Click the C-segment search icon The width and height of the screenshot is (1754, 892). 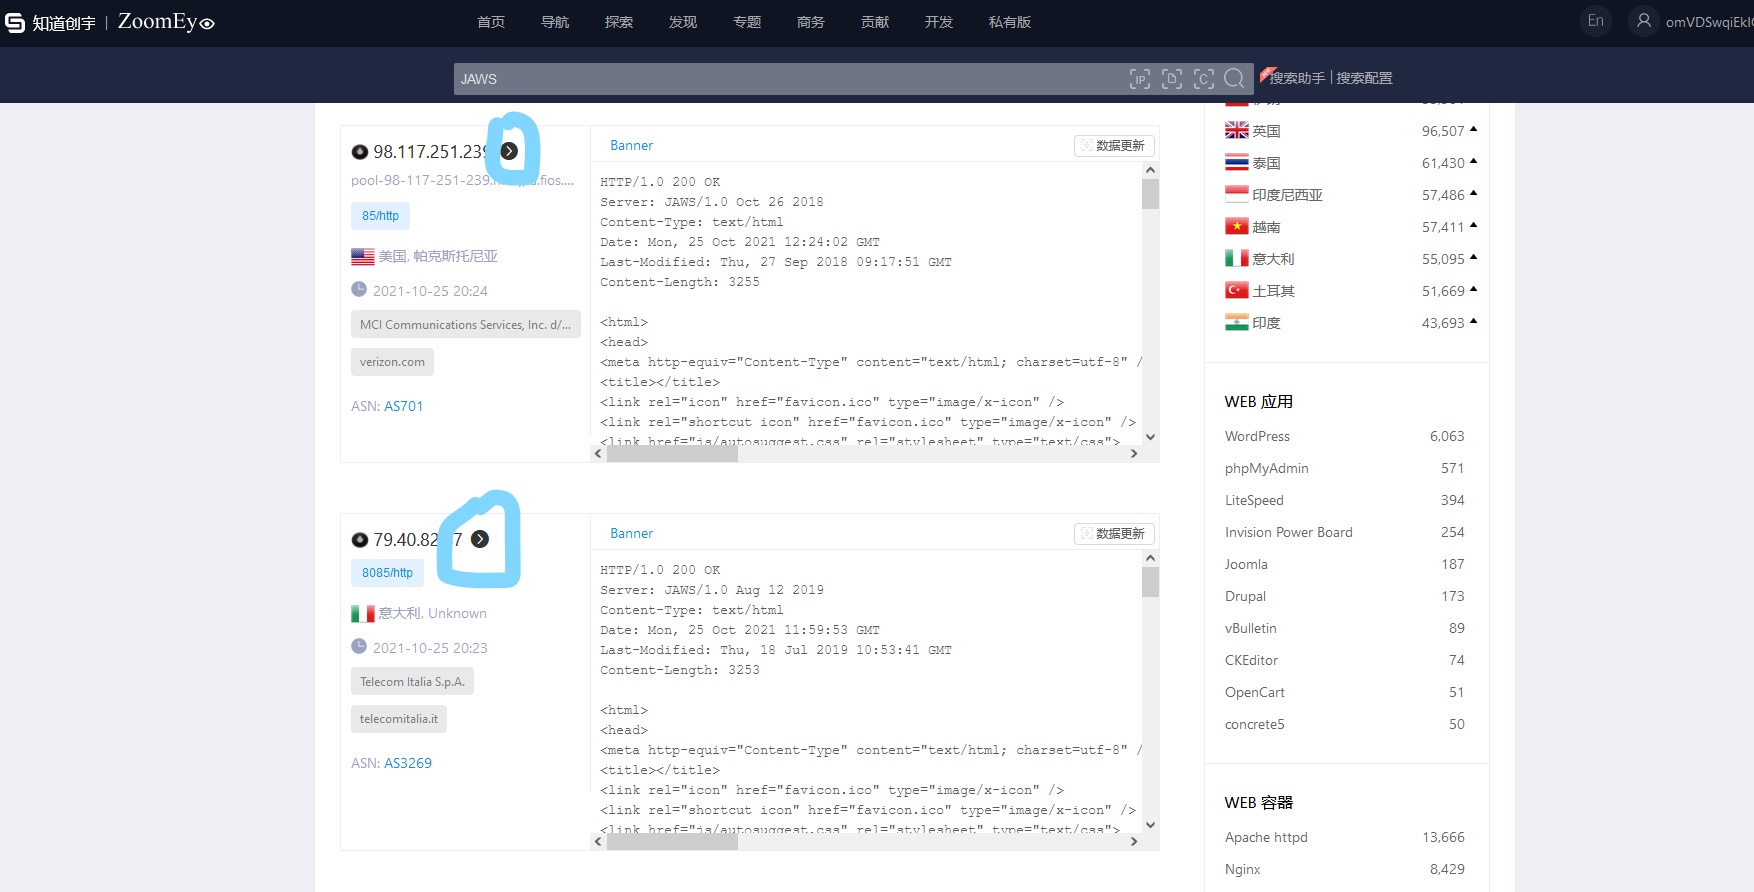(1204, 79)
